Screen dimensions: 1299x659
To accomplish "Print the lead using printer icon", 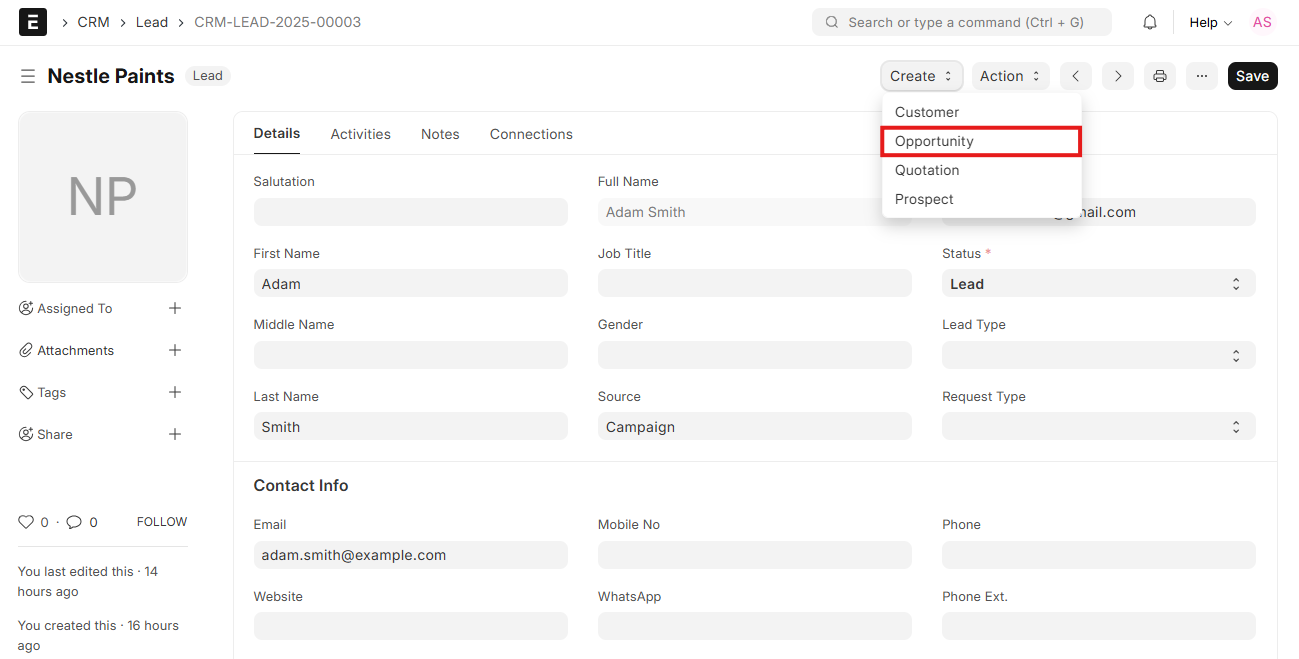I will coord(1160,76).
